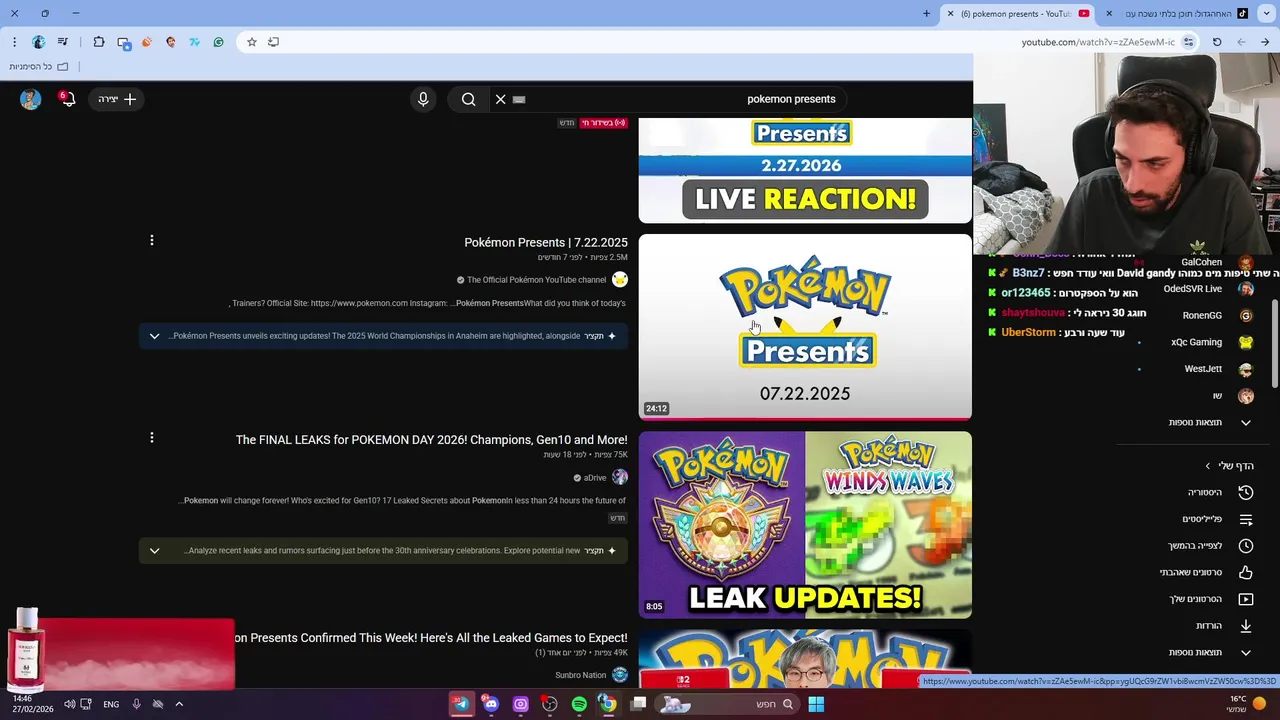Open the Chrome profile avatar
Viewport: 1280px width, 720px height.
coord(39,42)
